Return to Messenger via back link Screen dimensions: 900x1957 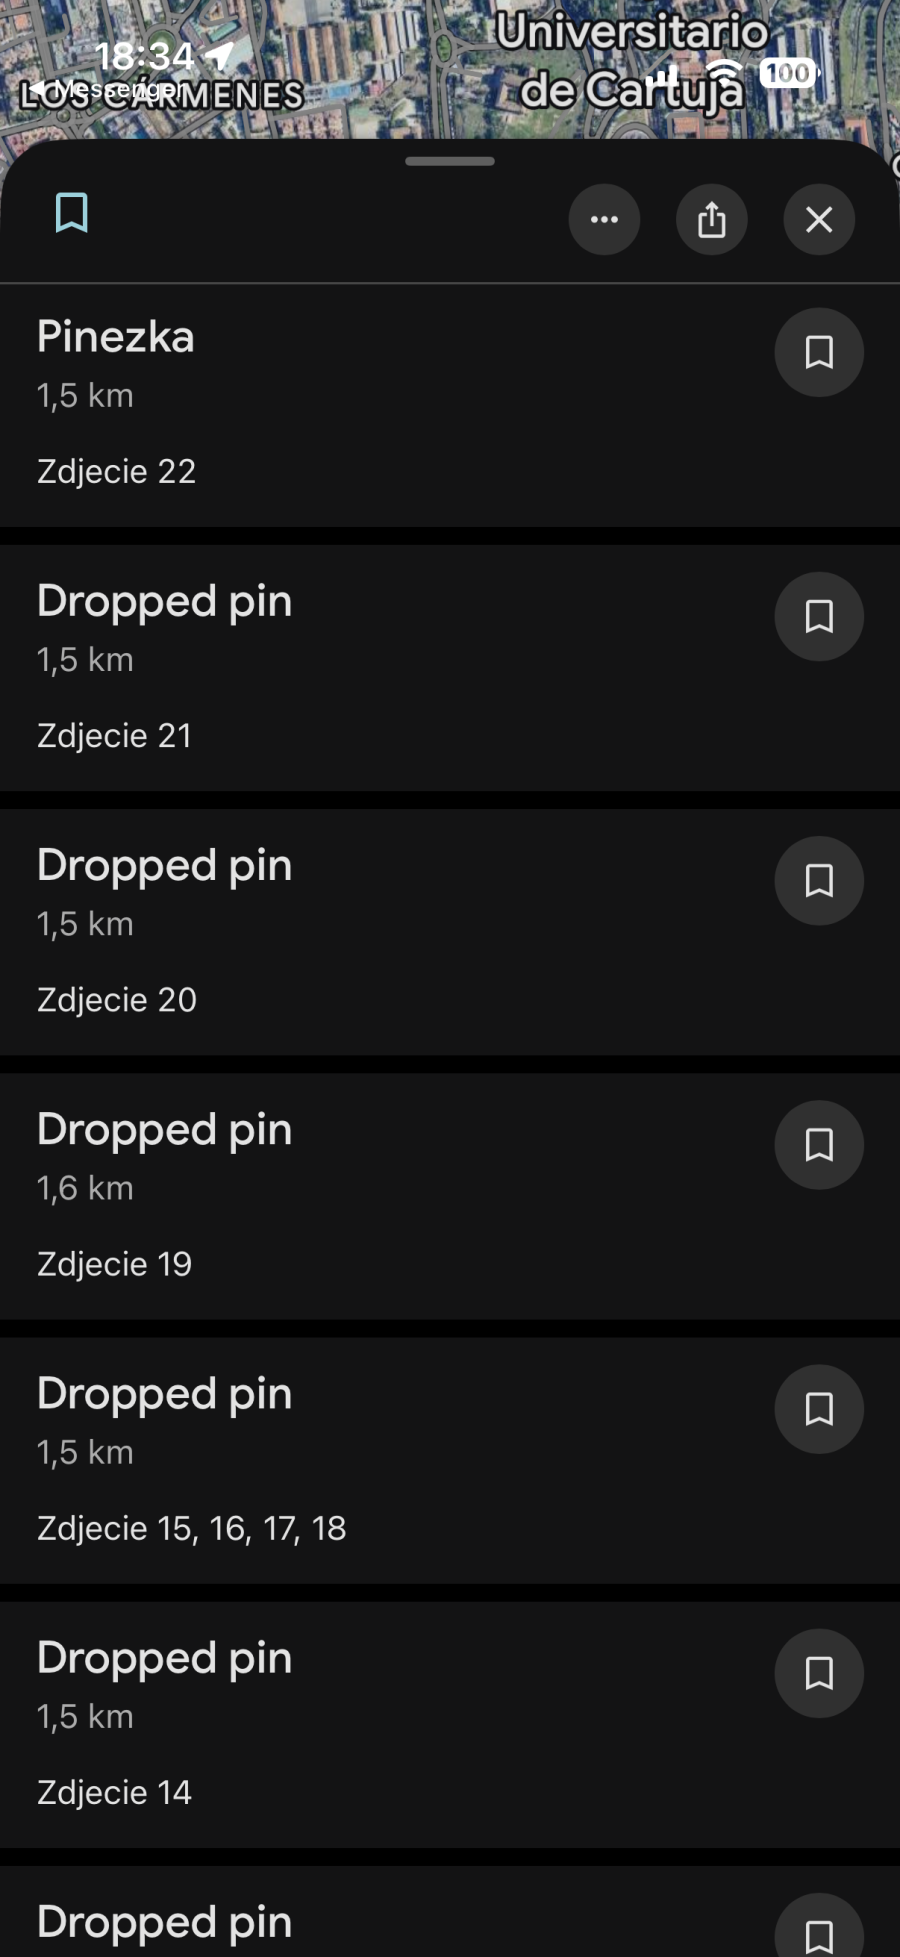105,89
